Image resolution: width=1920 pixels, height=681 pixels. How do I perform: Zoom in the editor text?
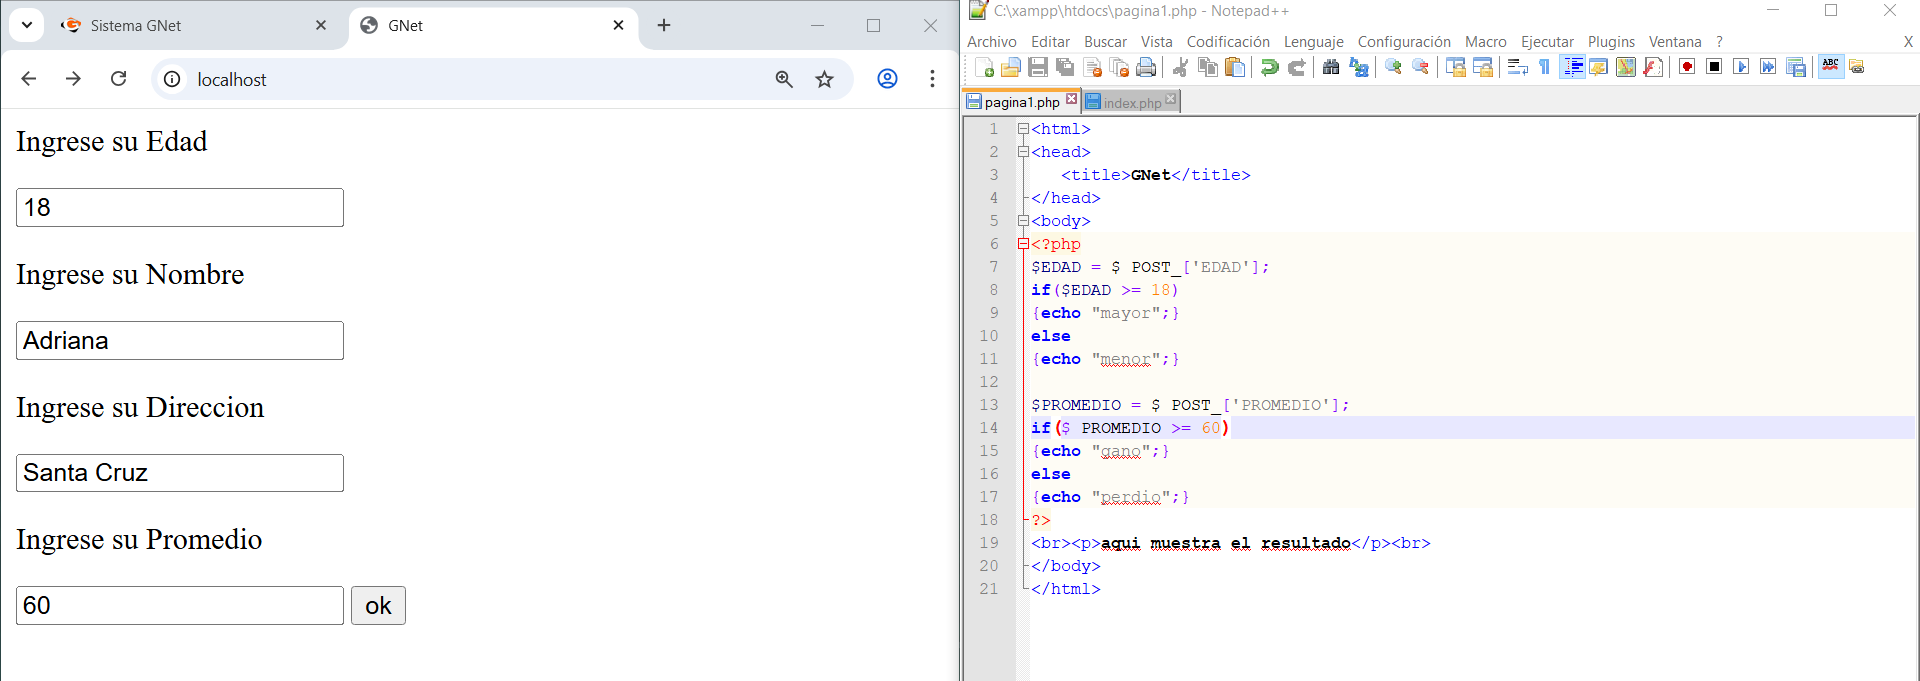point(1393,67)
